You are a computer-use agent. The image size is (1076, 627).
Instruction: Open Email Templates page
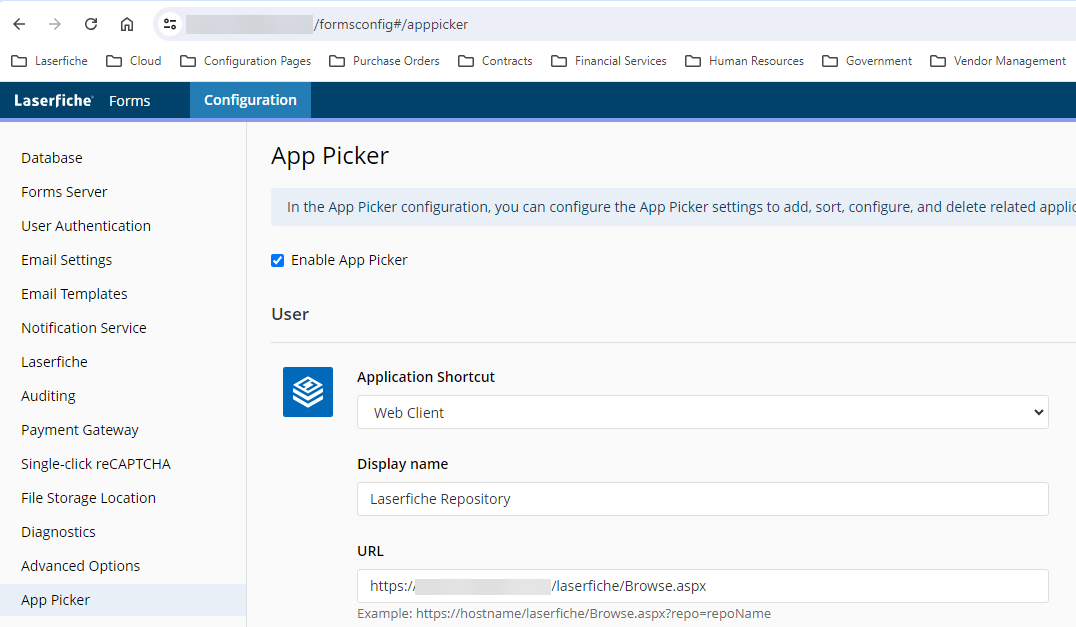(74, 294)
